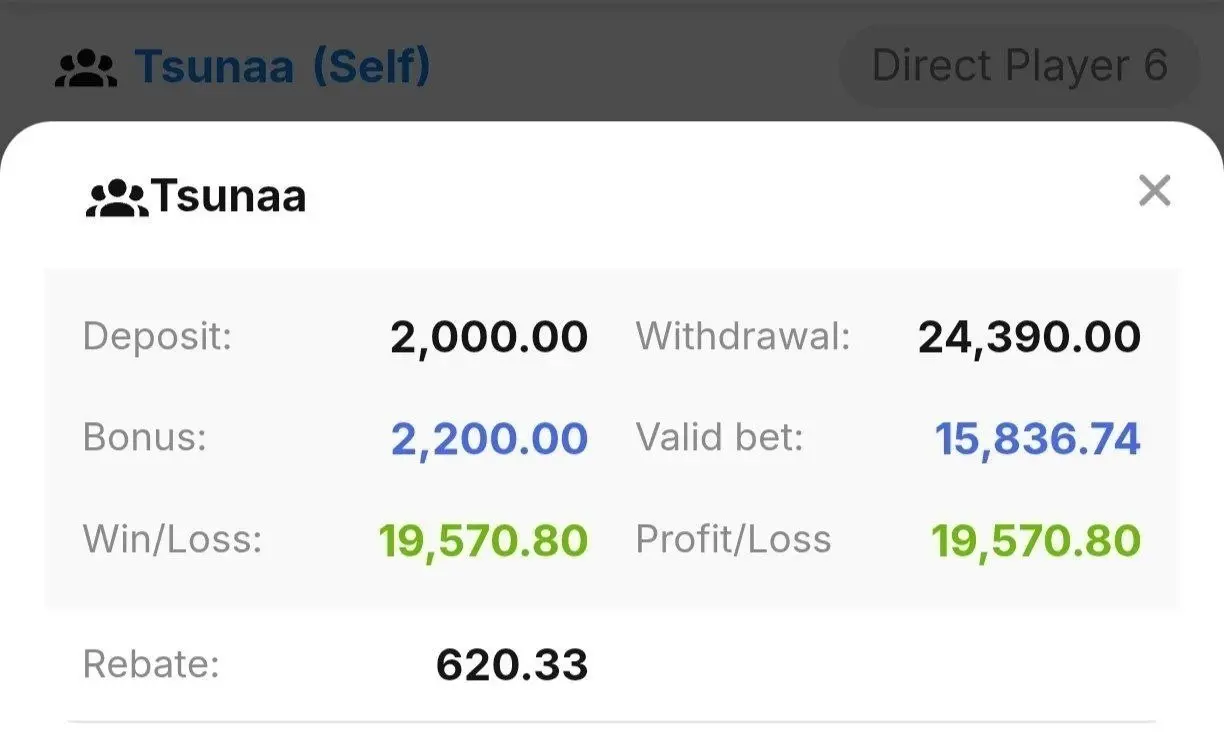Viewport: 1224px width, 734px height.
Task: Select the 2,000.00 deposit amount
Action: [x=489, y=338]
